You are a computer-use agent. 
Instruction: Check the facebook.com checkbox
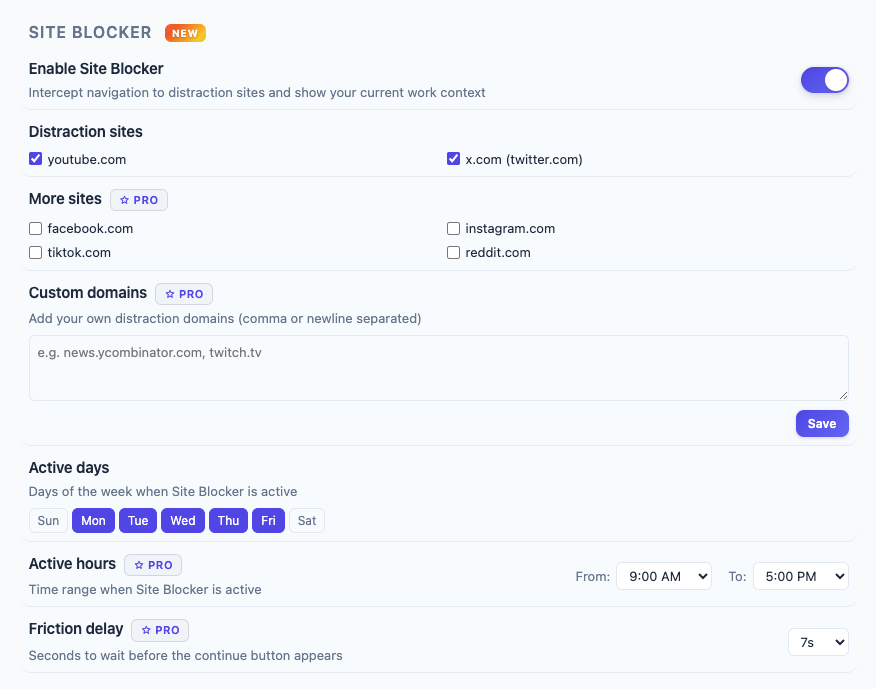tap(35, 228)
